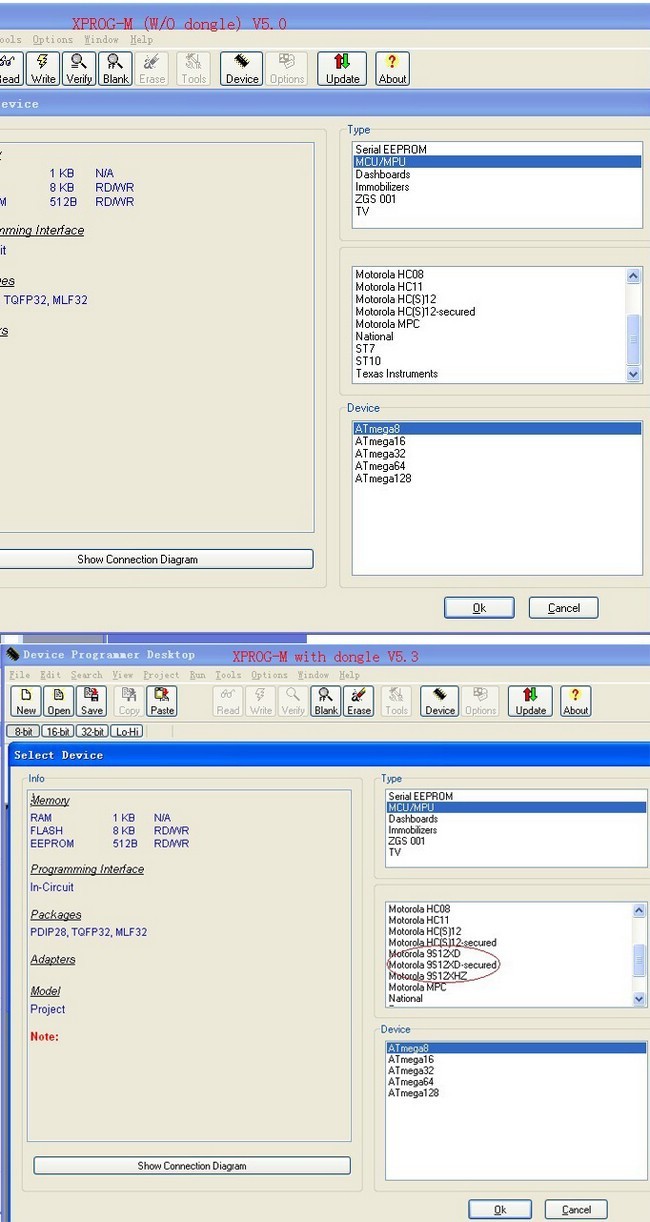
Task: Click up arrow of V5.3 manufacturer list scrollbar
Action: point(640,910)
